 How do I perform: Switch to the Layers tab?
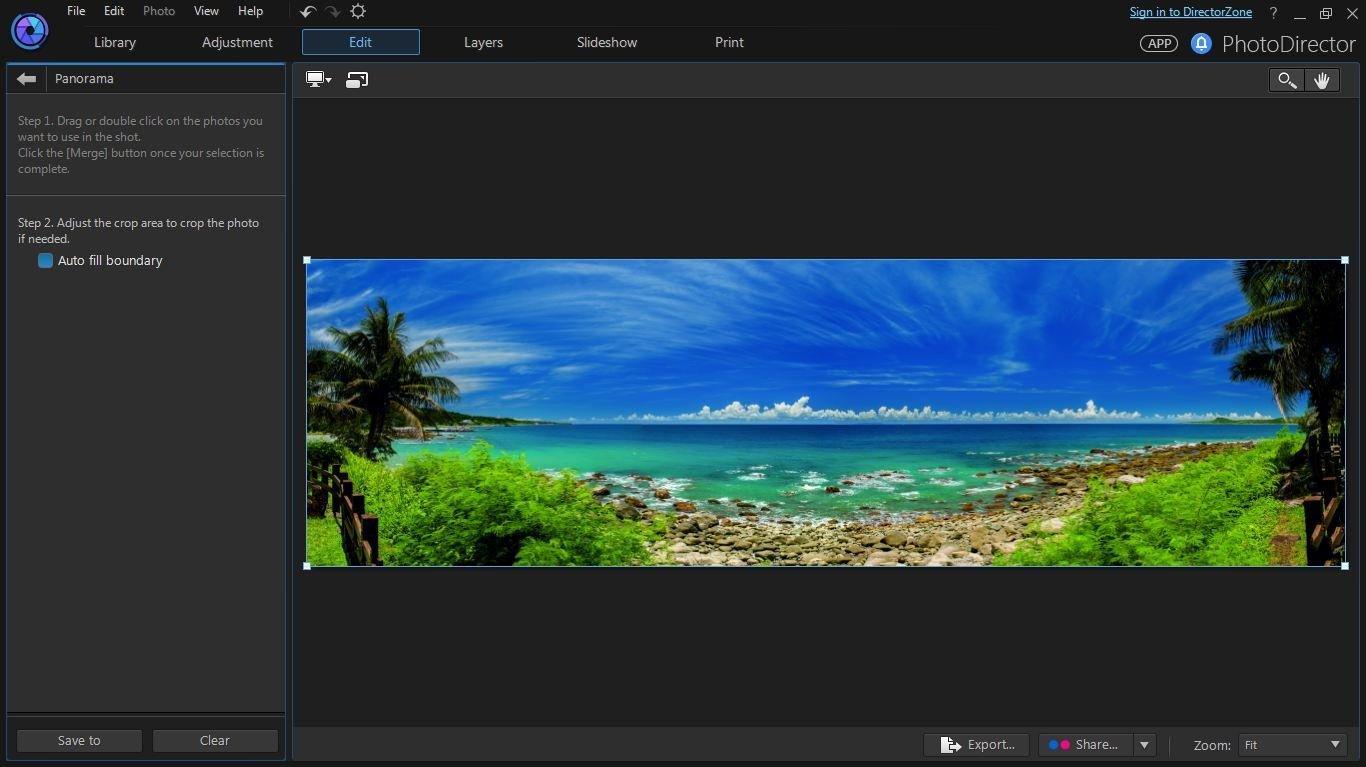pyautogui.click(x=483, y=42)
